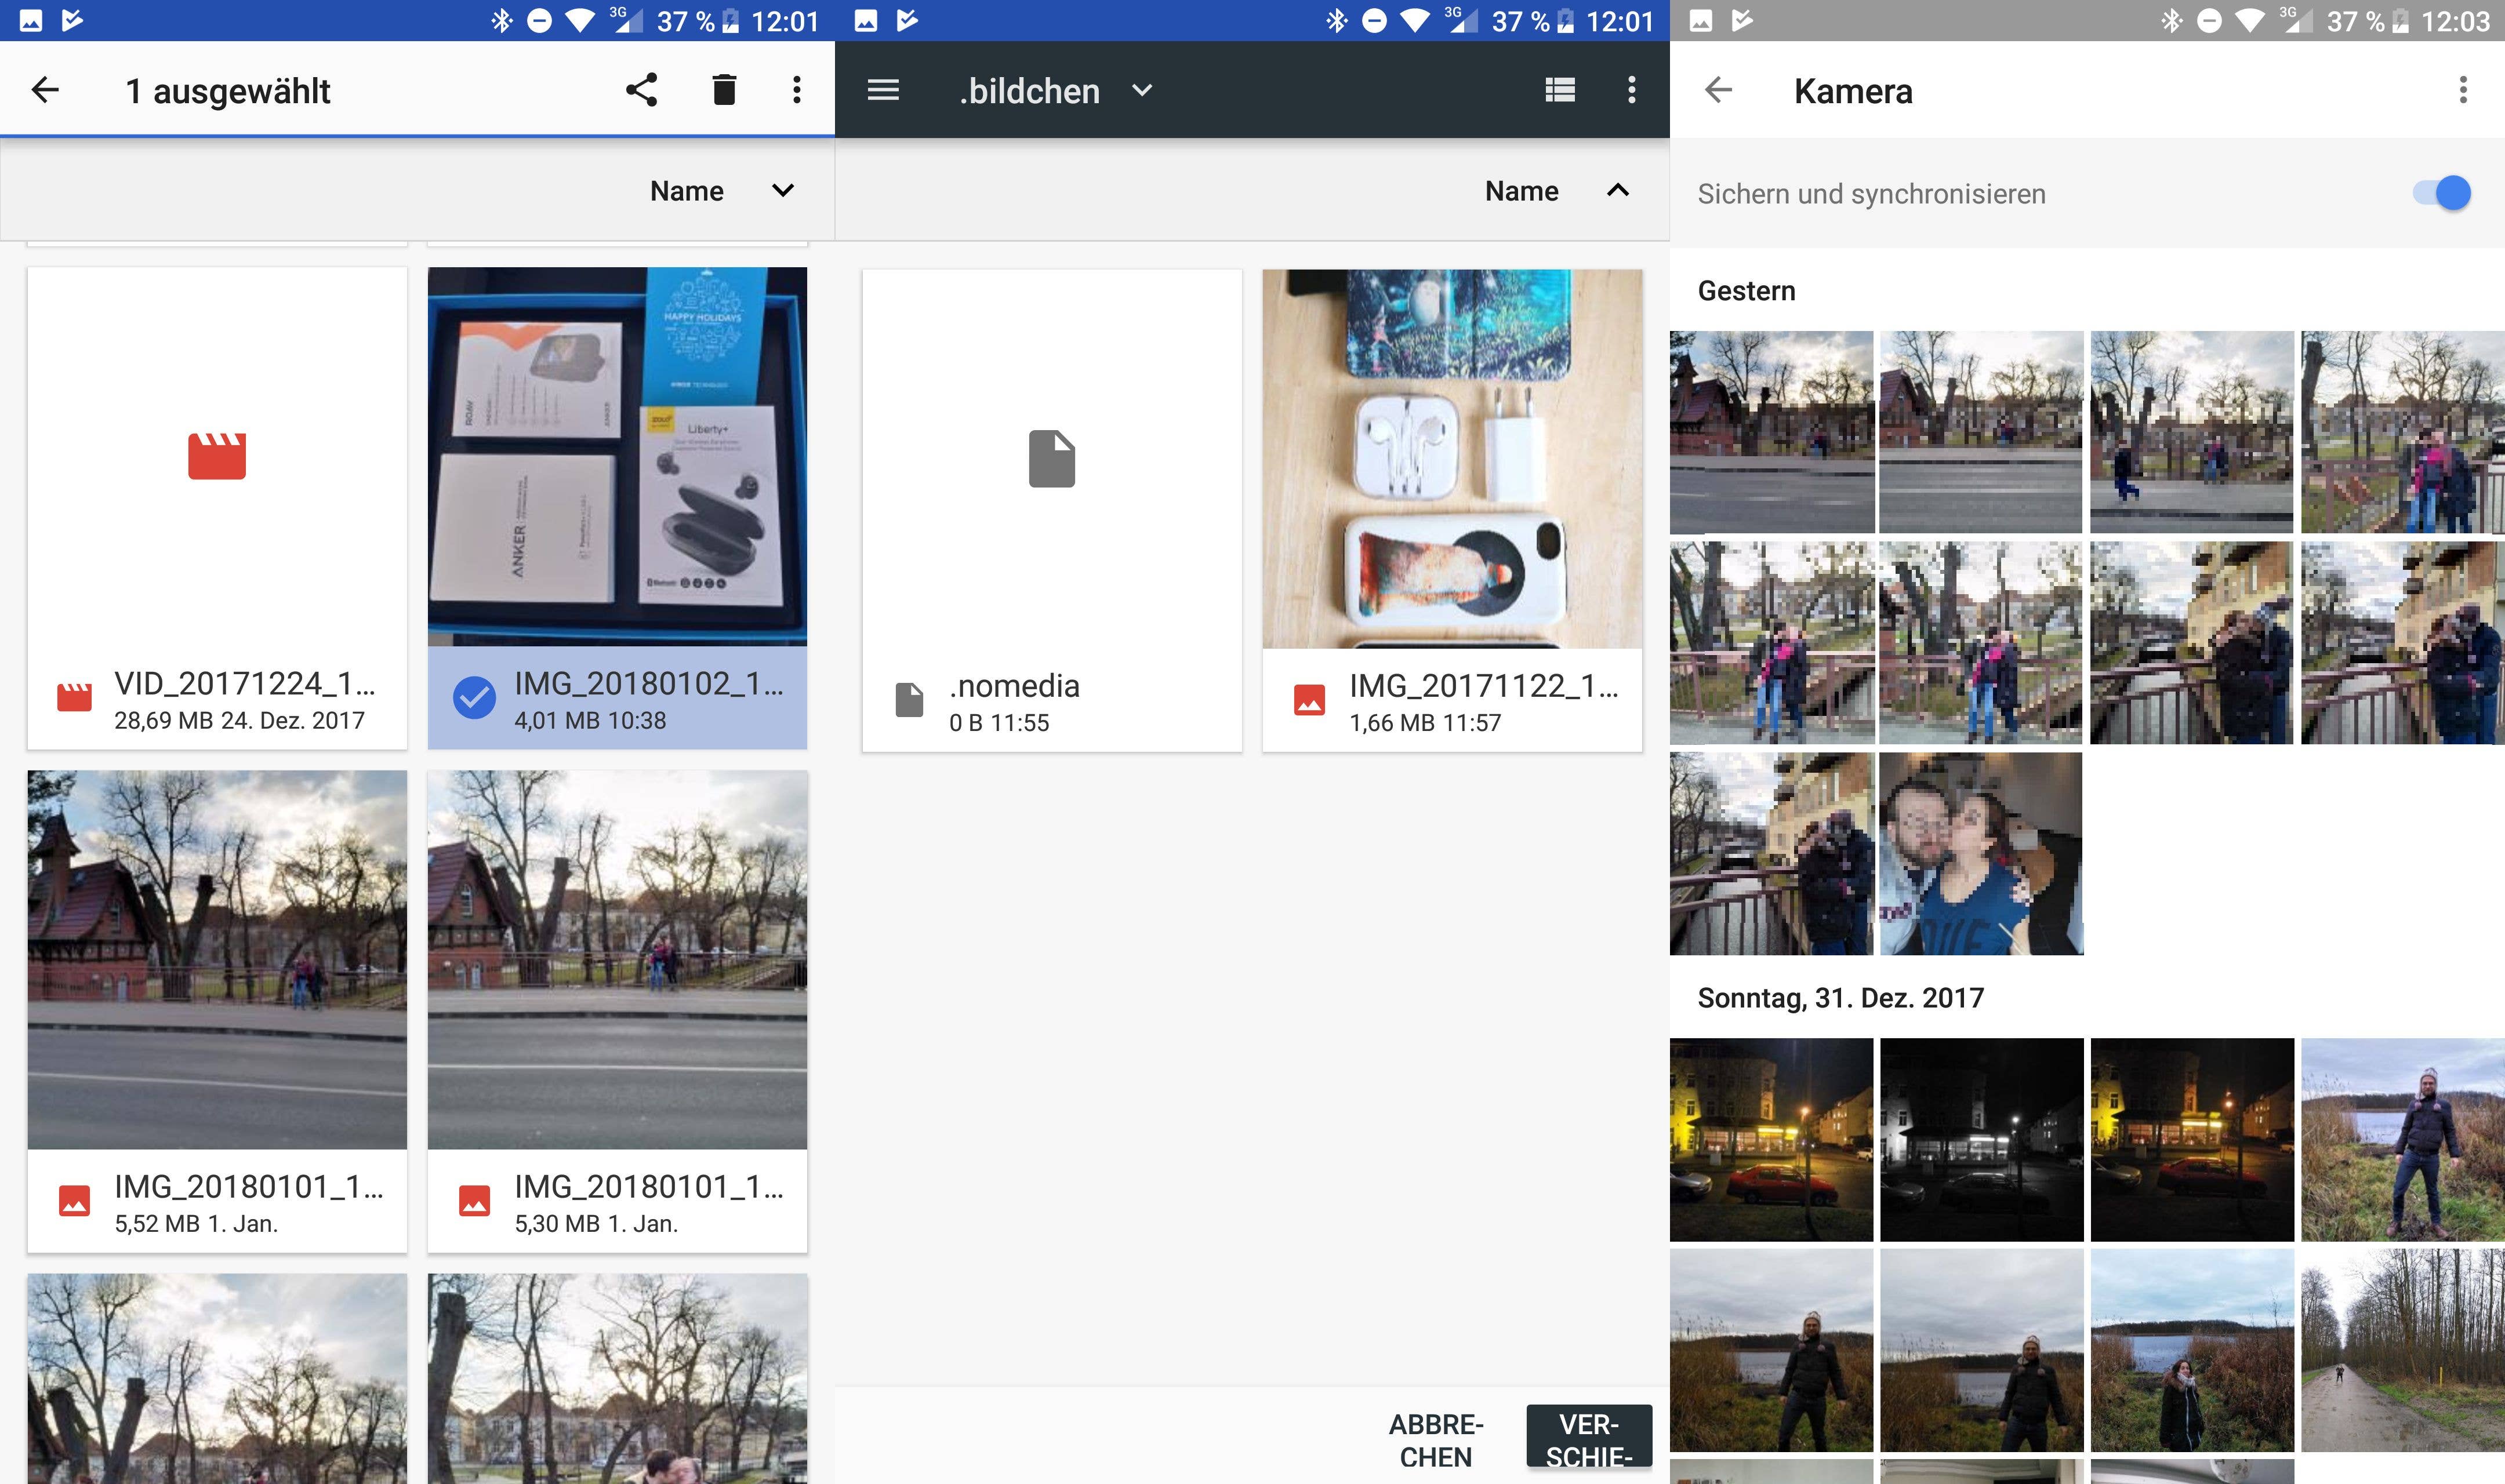The width and height of the screenshot is (2505, 1484).
Task: Disable Sichern und synchronisieren
Action: [x=2441, y=193]
